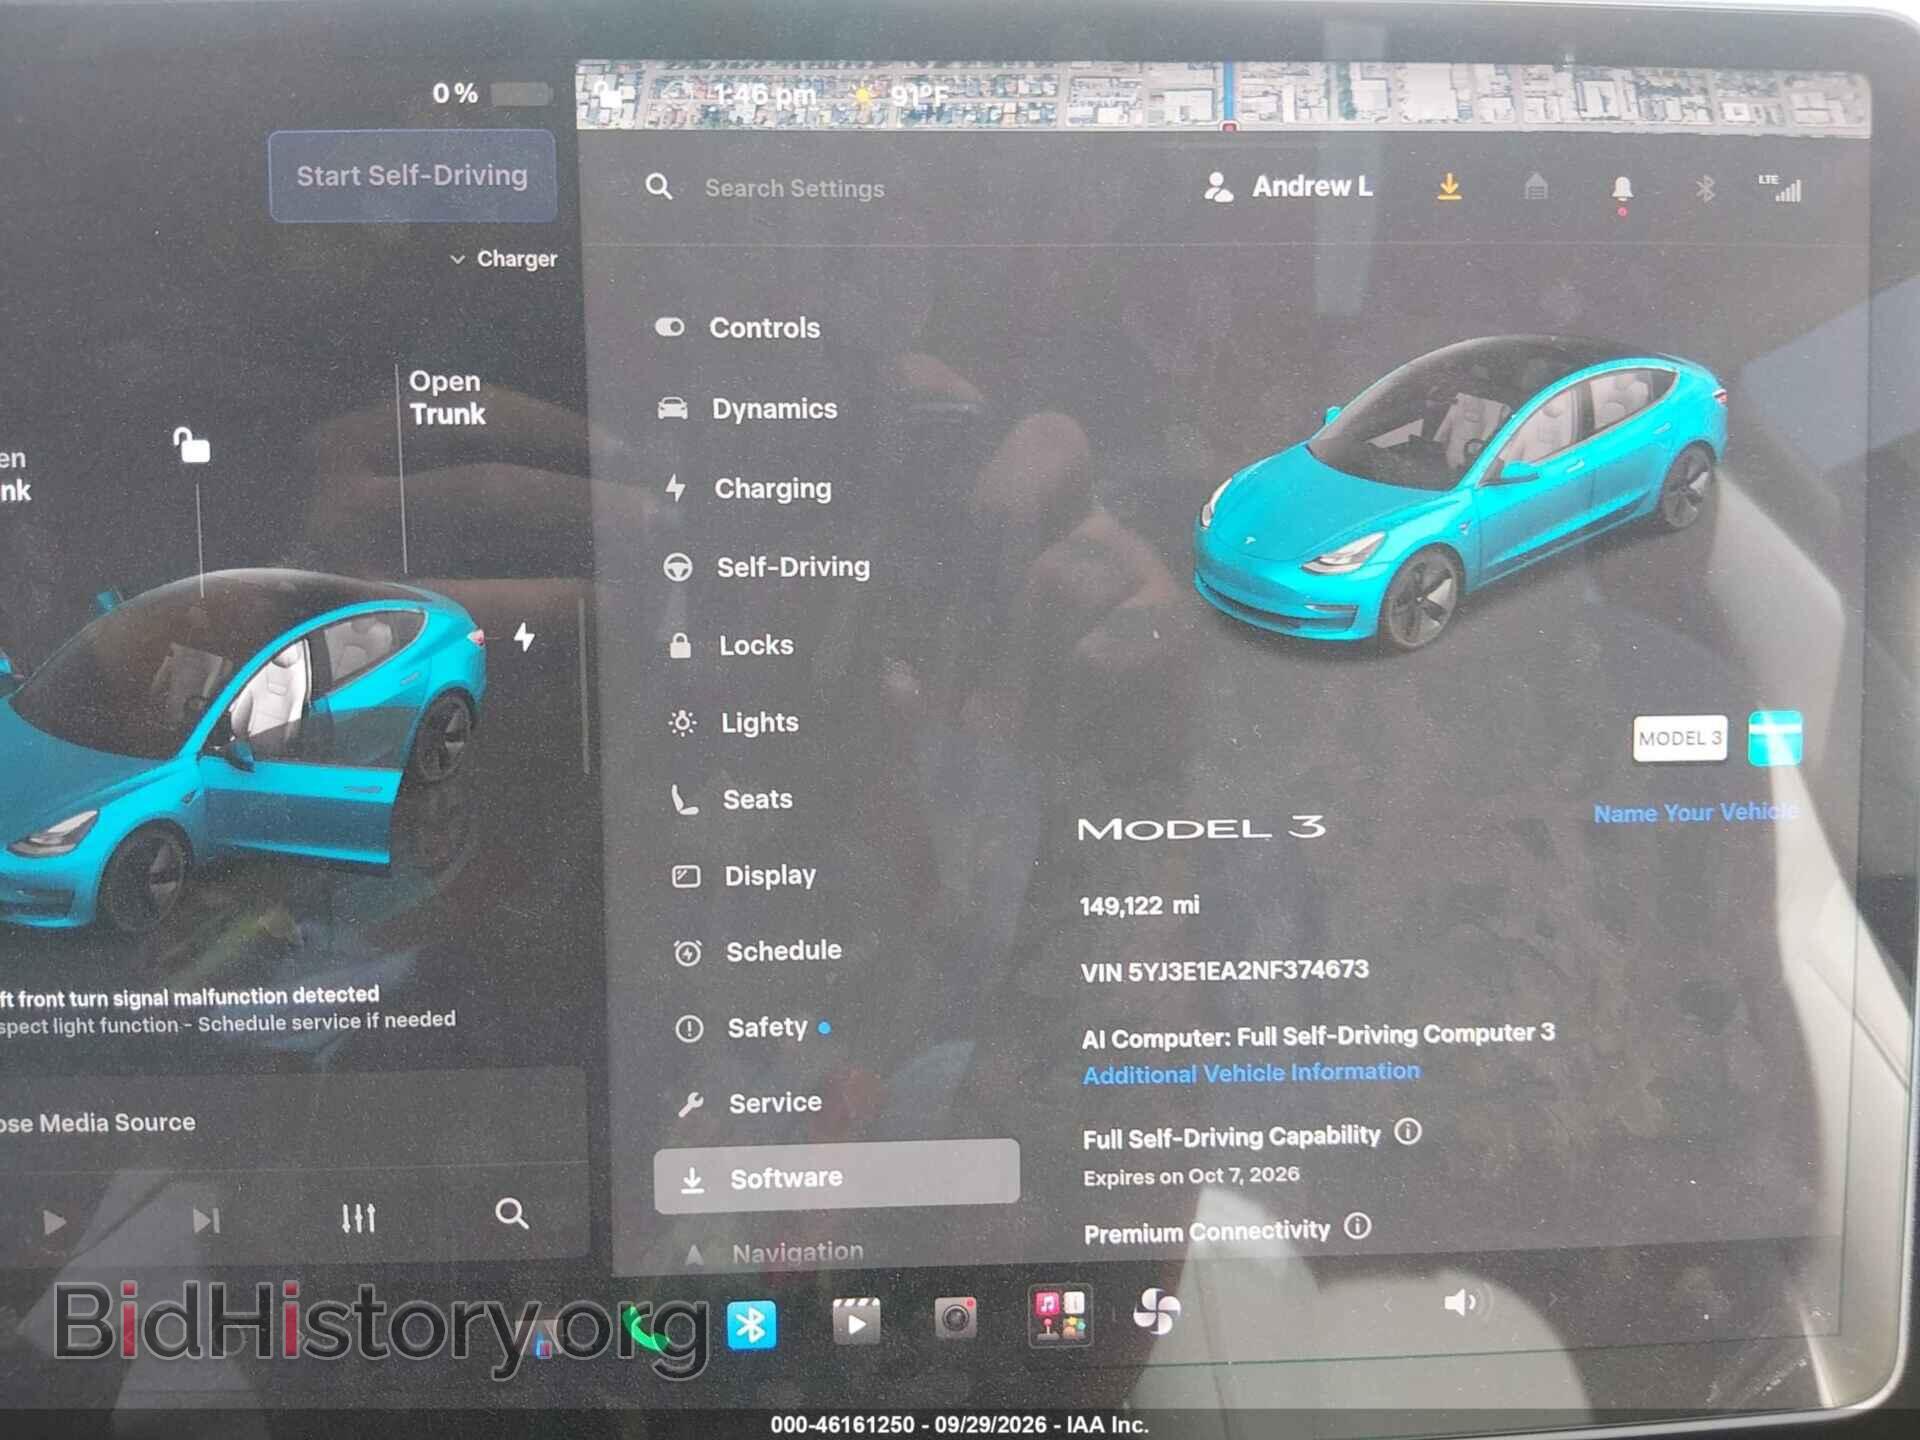The height and width of the screenshot is (1440, 1920).
Task: Show info for Premium Connectivity
Action: pos(1357,1226)
